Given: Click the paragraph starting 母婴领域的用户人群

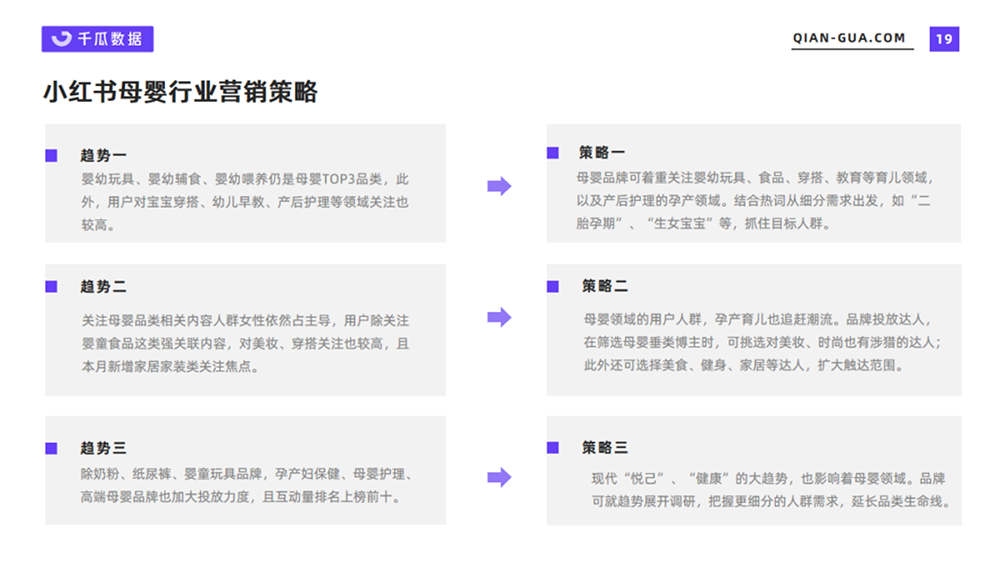Looking at the screenshot, I should pos(763,342).
